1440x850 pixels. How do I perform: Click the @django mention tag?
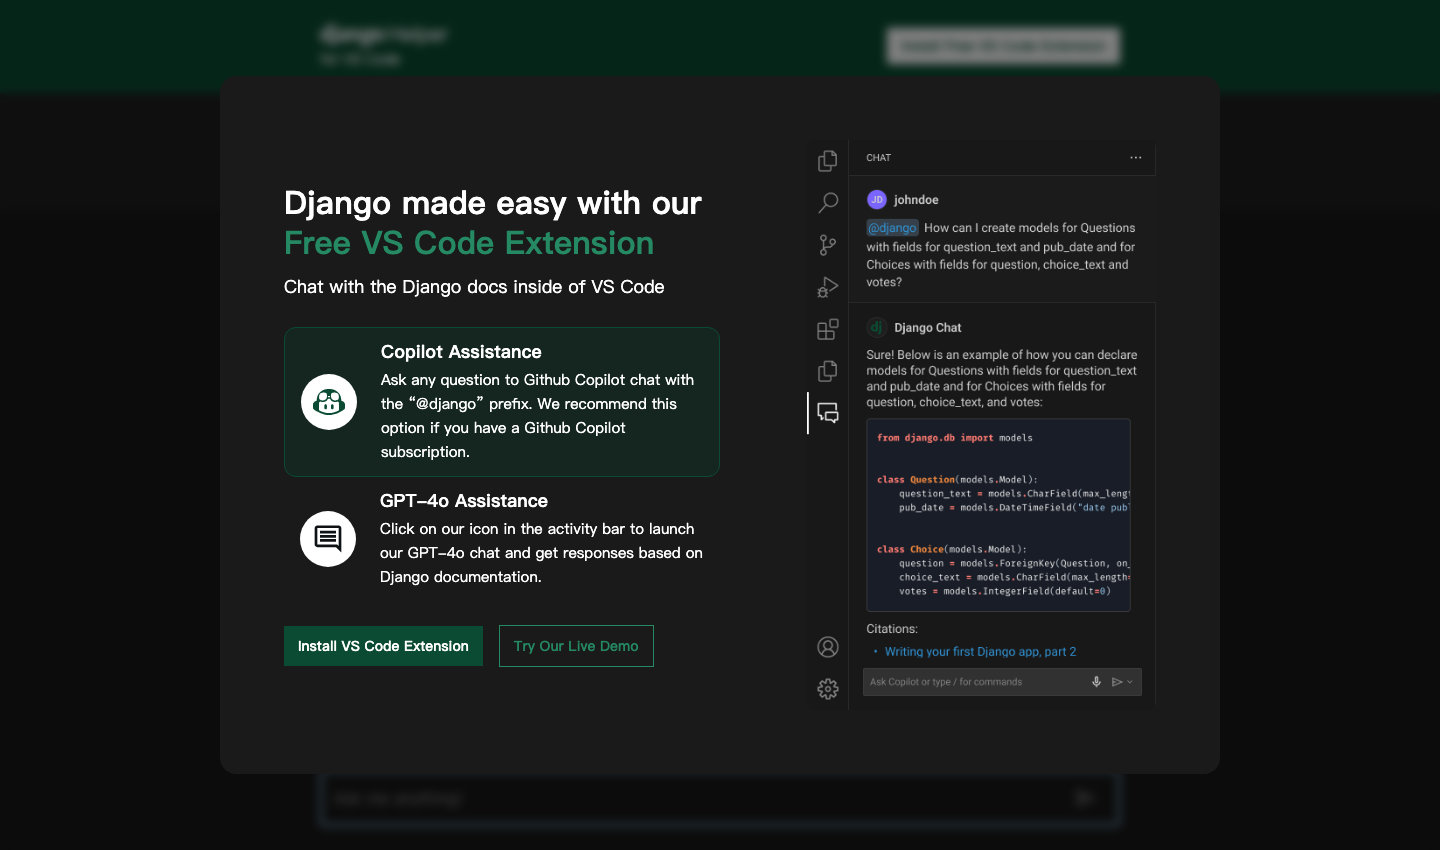[892, 228]
